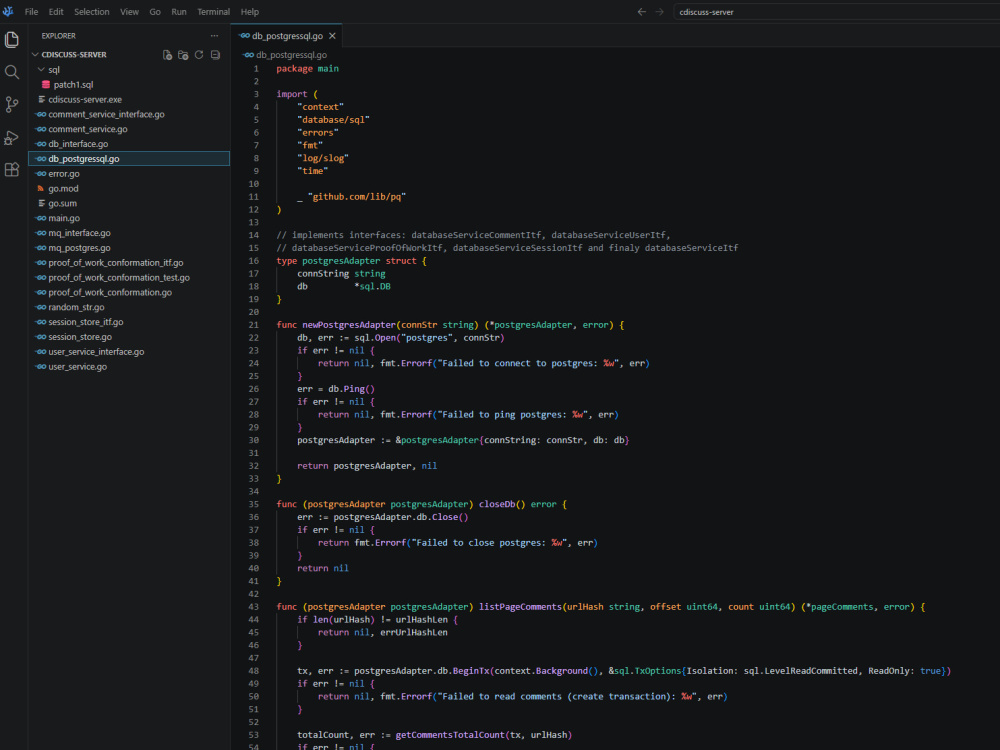The width and height of the screenshot is (1000, 750).
Task: Click db_postgressql.go in the breadcrumb bar
Action: pyautogui.click(x=291, y=55)
